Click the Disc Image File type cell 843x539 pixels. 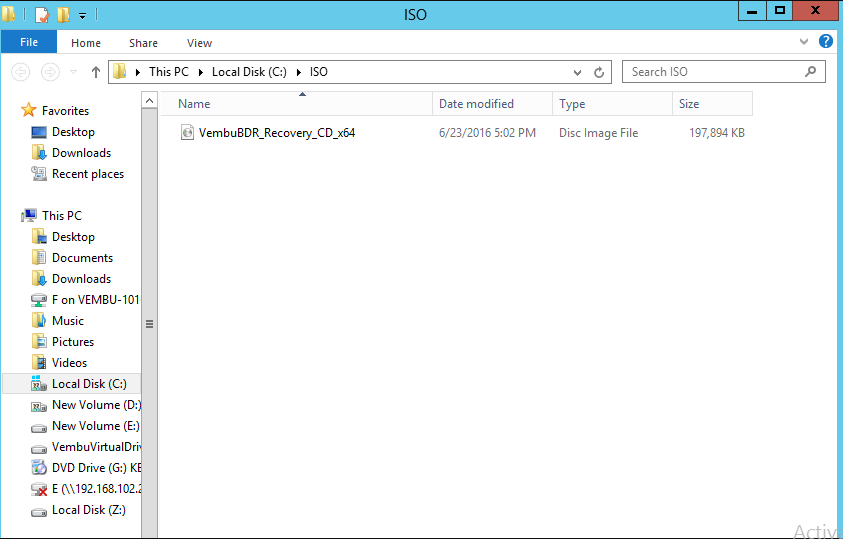pyautogui.click(x=598, y=133)
